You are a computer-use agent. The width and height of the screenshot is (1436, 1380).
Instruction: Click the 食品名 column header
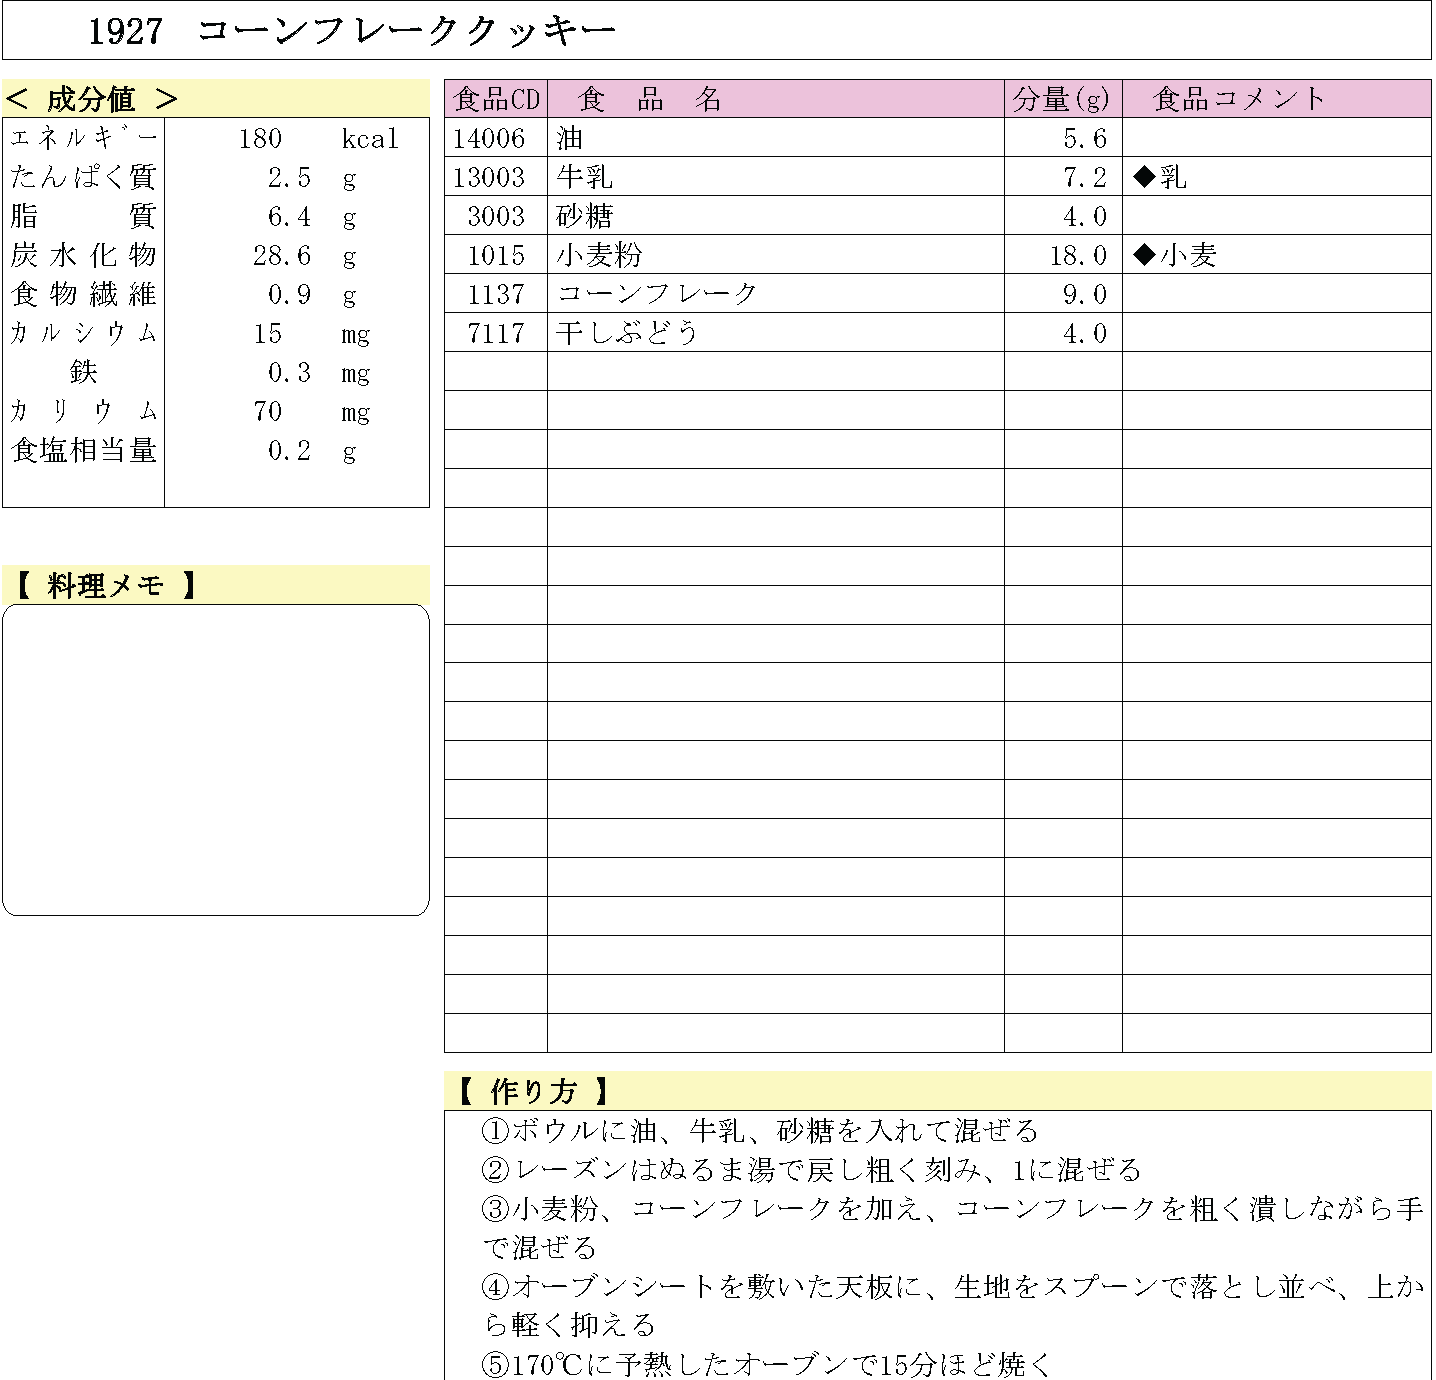[x=650, y=99]
